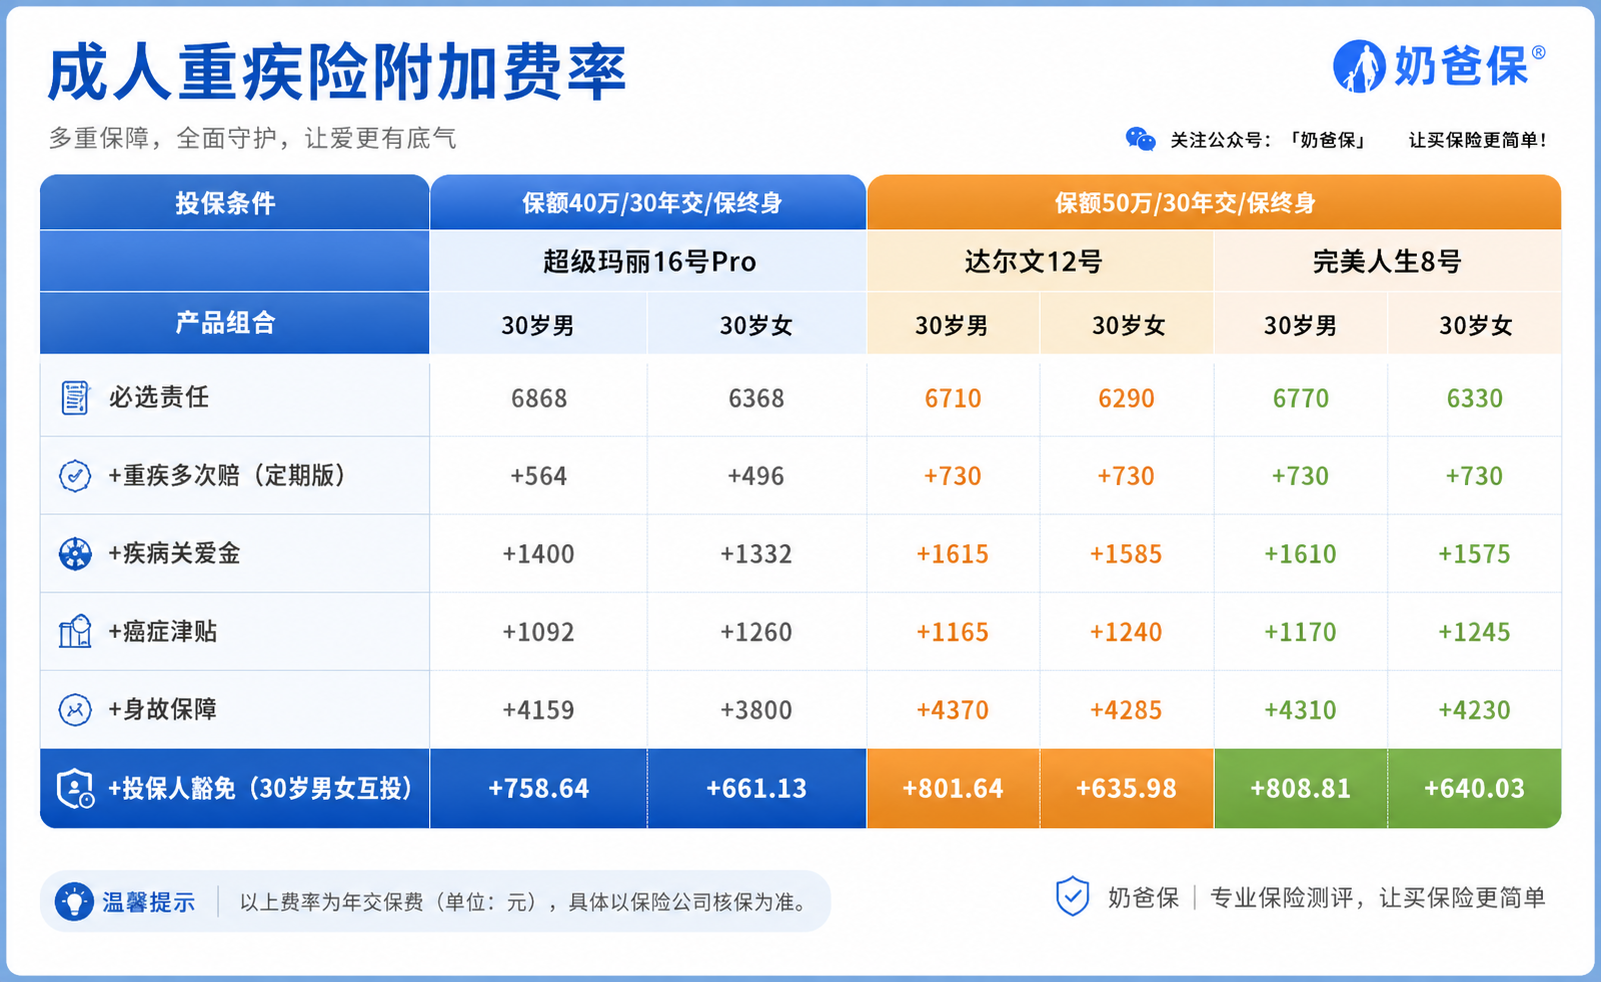Click the +3800 cell
Screen dimensions: 1601x982
tap(757, 710)
